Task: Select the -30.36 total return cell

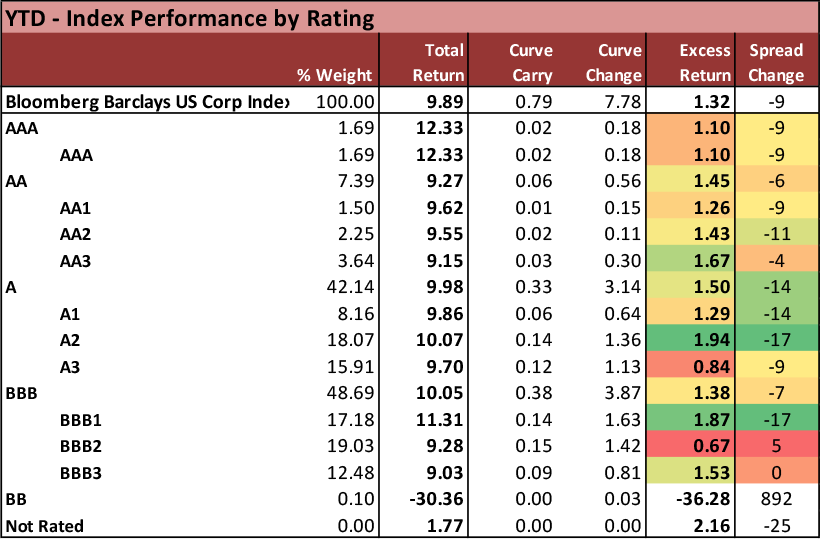Action: point(438,498)
